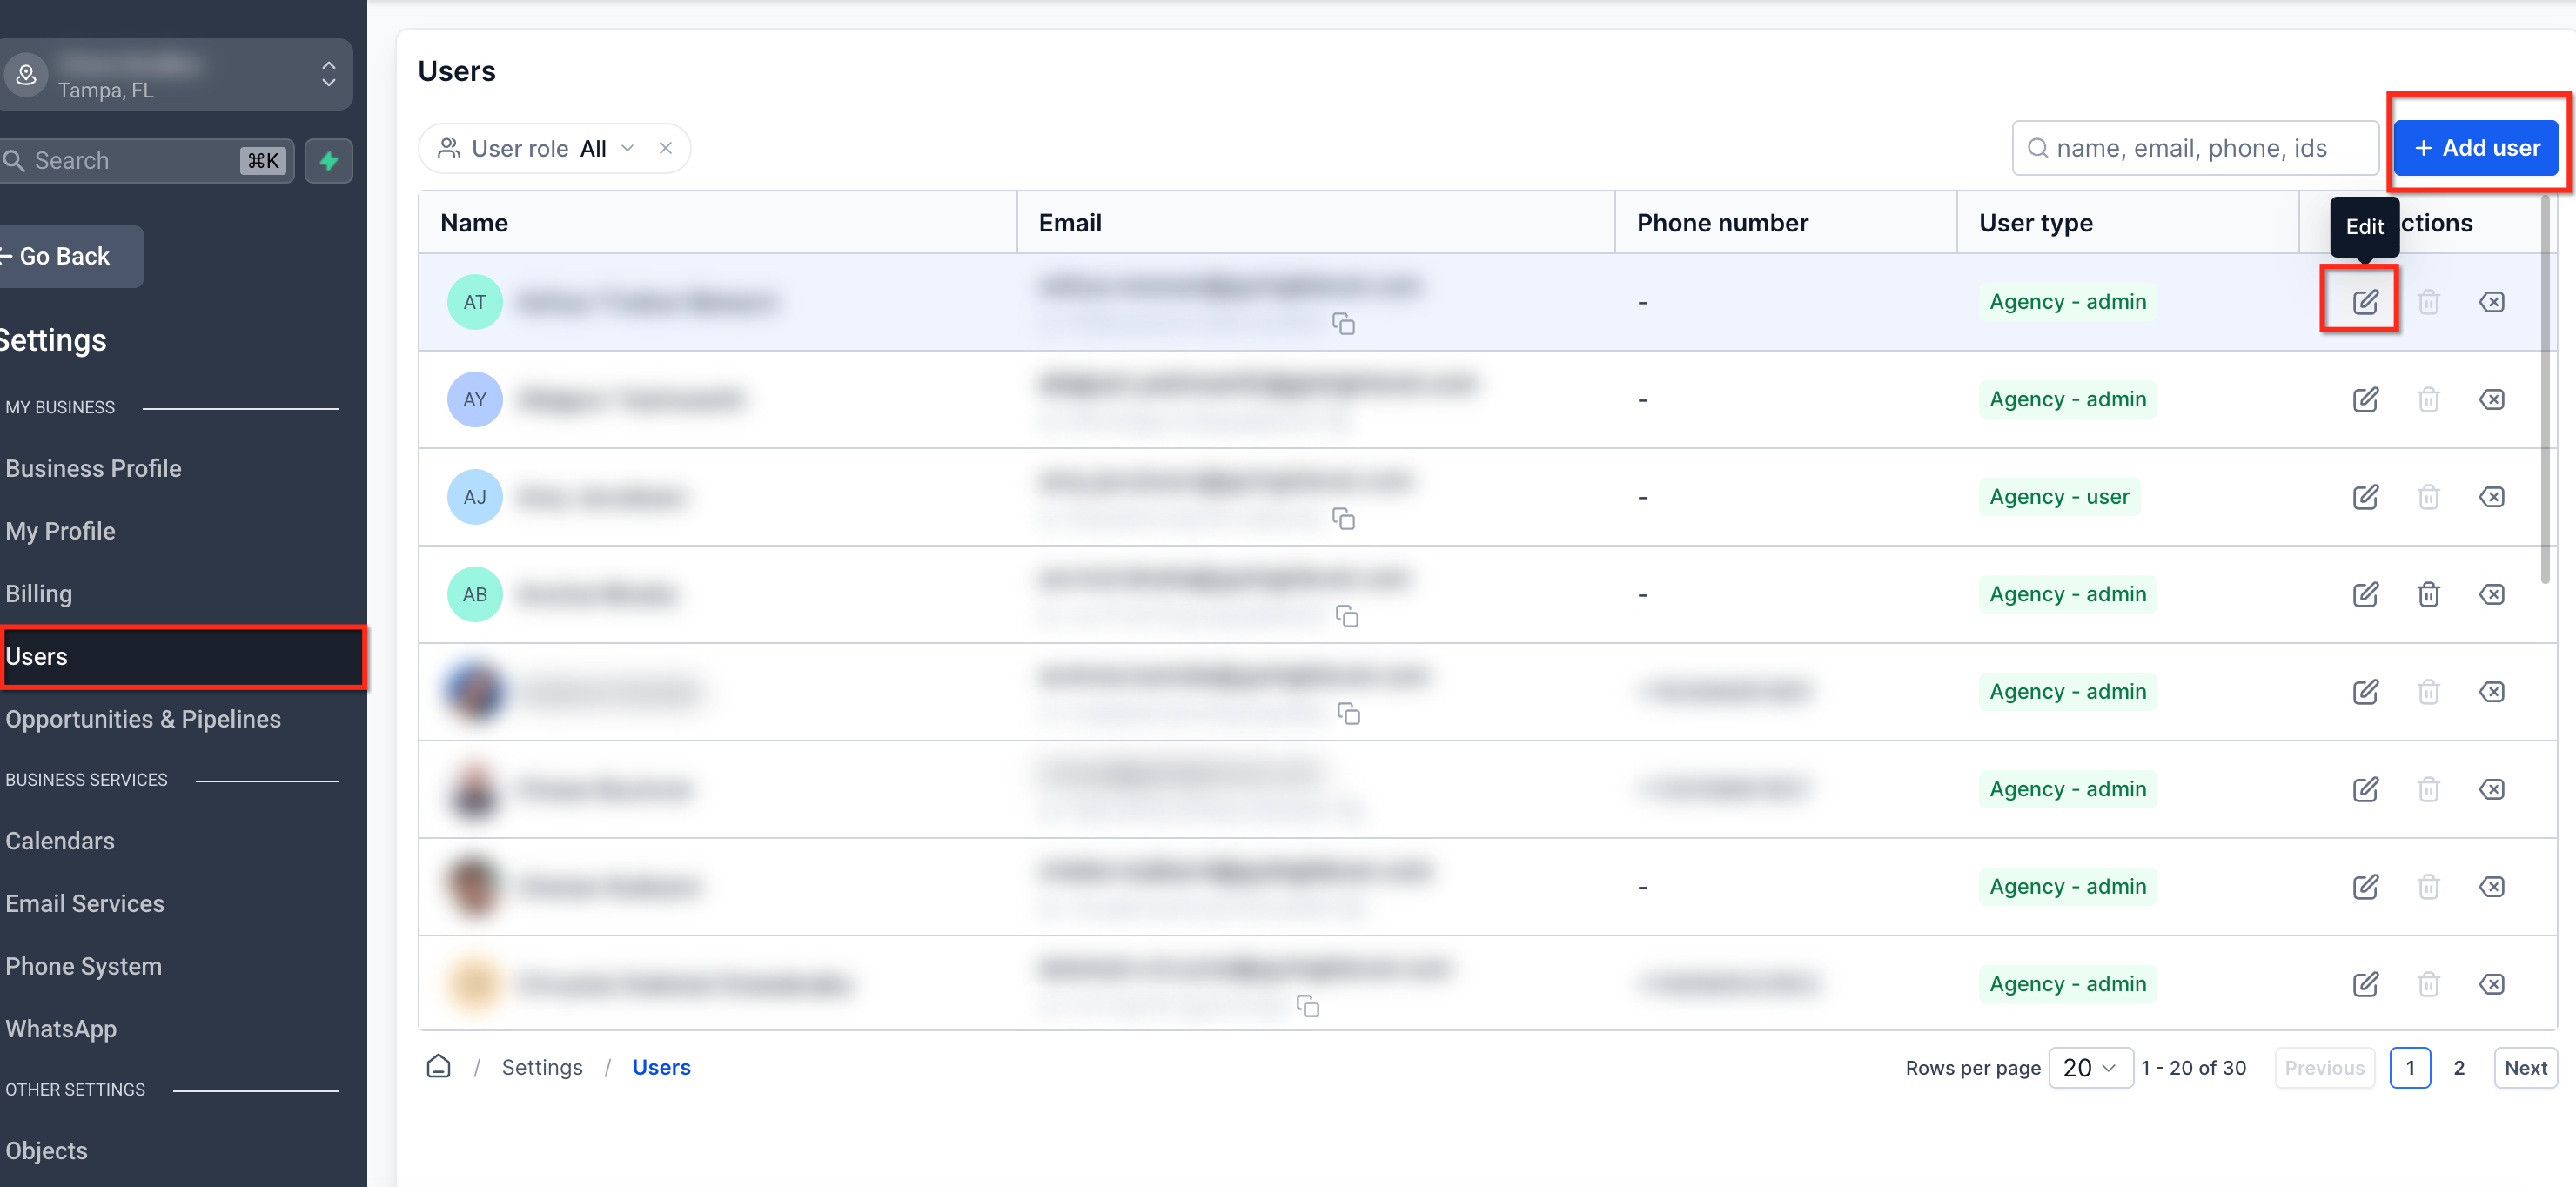Open Business Profile settings

coord(93,468)
